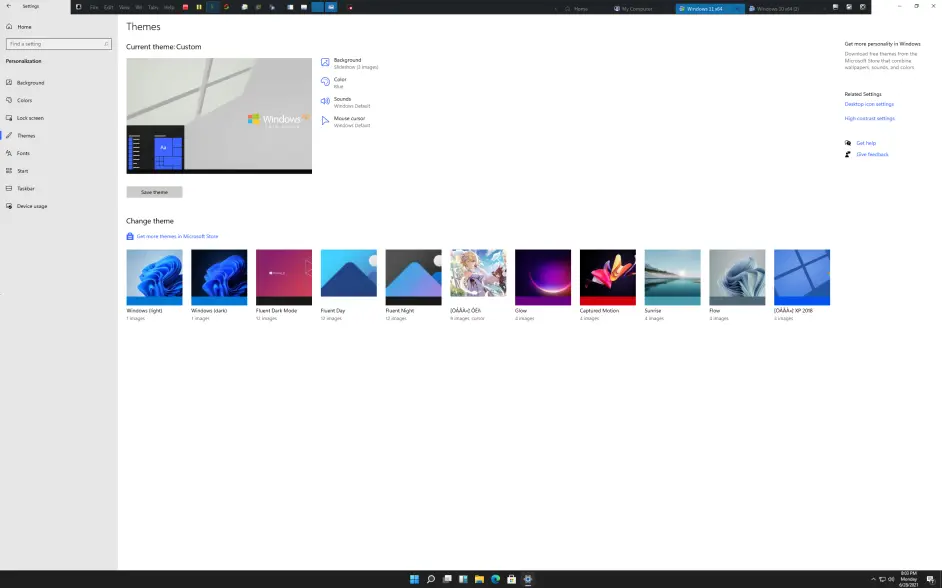Open VMware Tabs menu

point(153,7)
